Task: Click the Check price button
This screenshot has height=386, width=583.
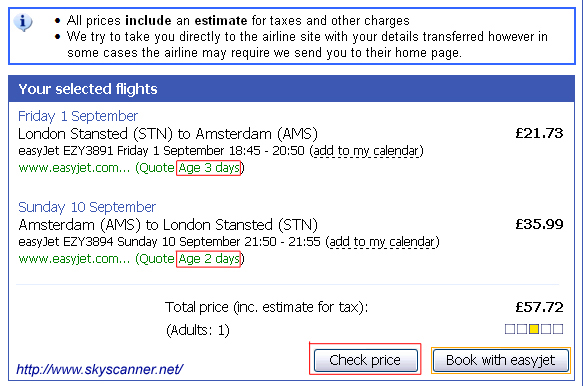Action: coord(365,360)
